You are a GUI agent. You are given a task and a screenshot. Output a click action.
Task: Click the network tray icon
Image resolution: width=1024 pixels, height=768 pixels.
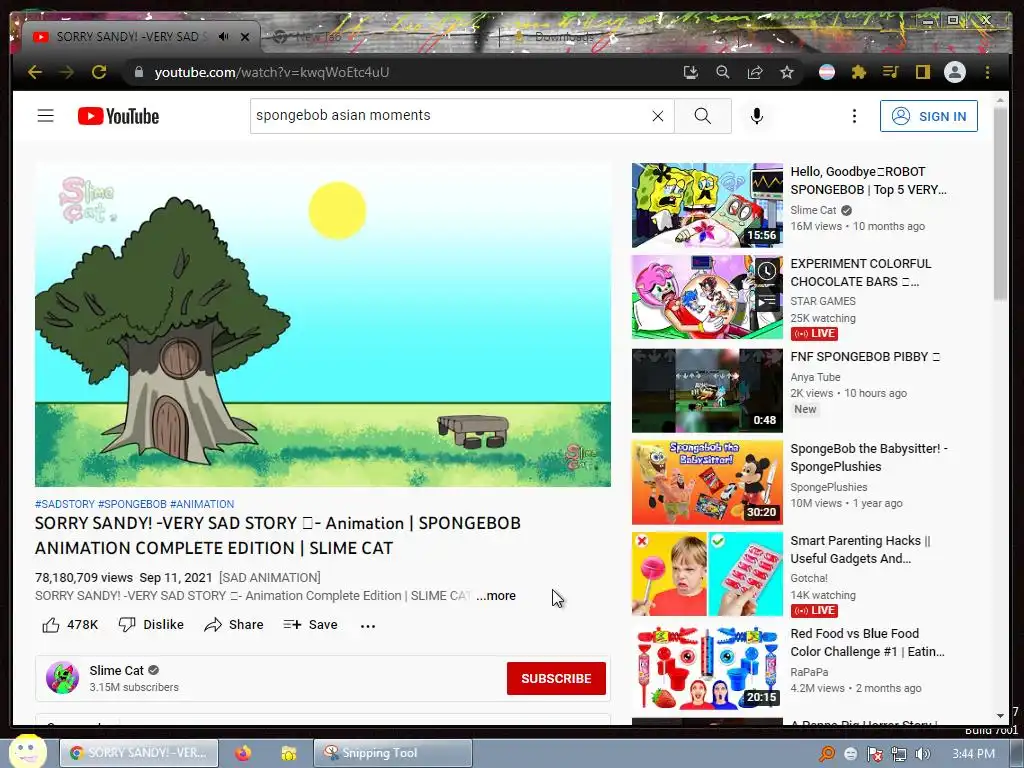[x=899, y=754]
